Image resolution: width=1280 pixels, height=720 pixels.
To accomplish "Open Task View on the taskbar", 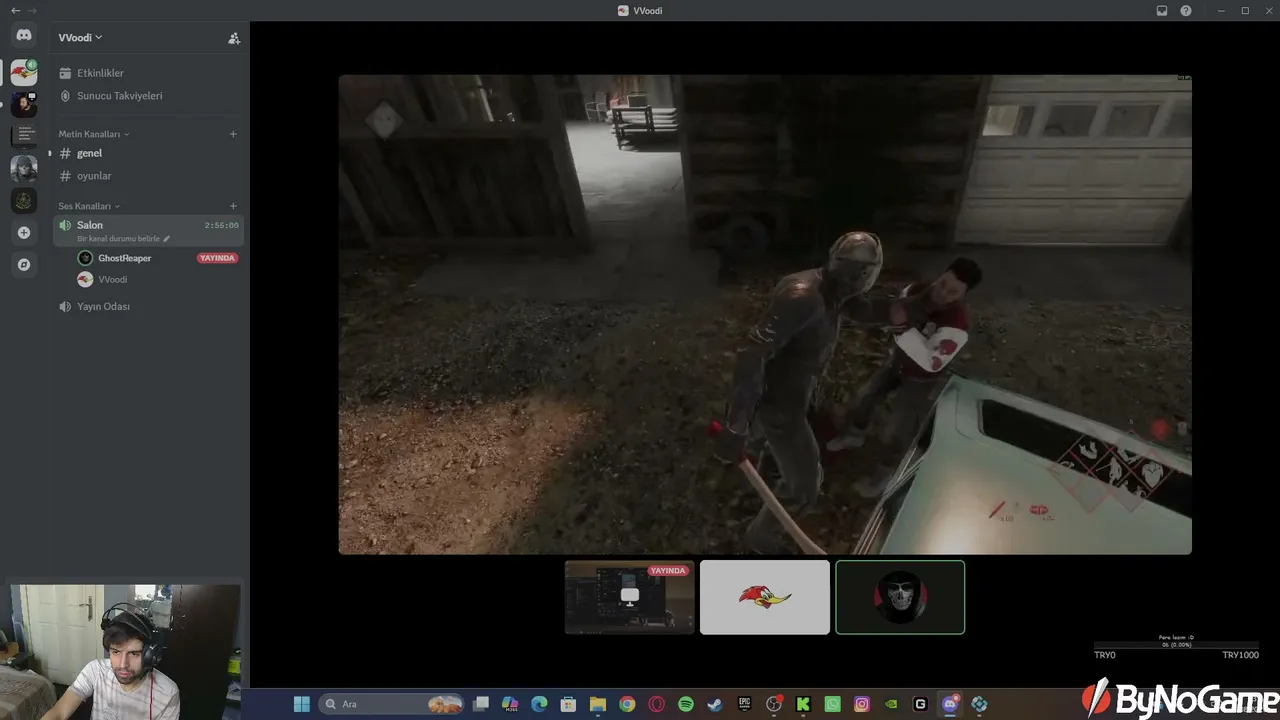I will click(x=481, y=704).
